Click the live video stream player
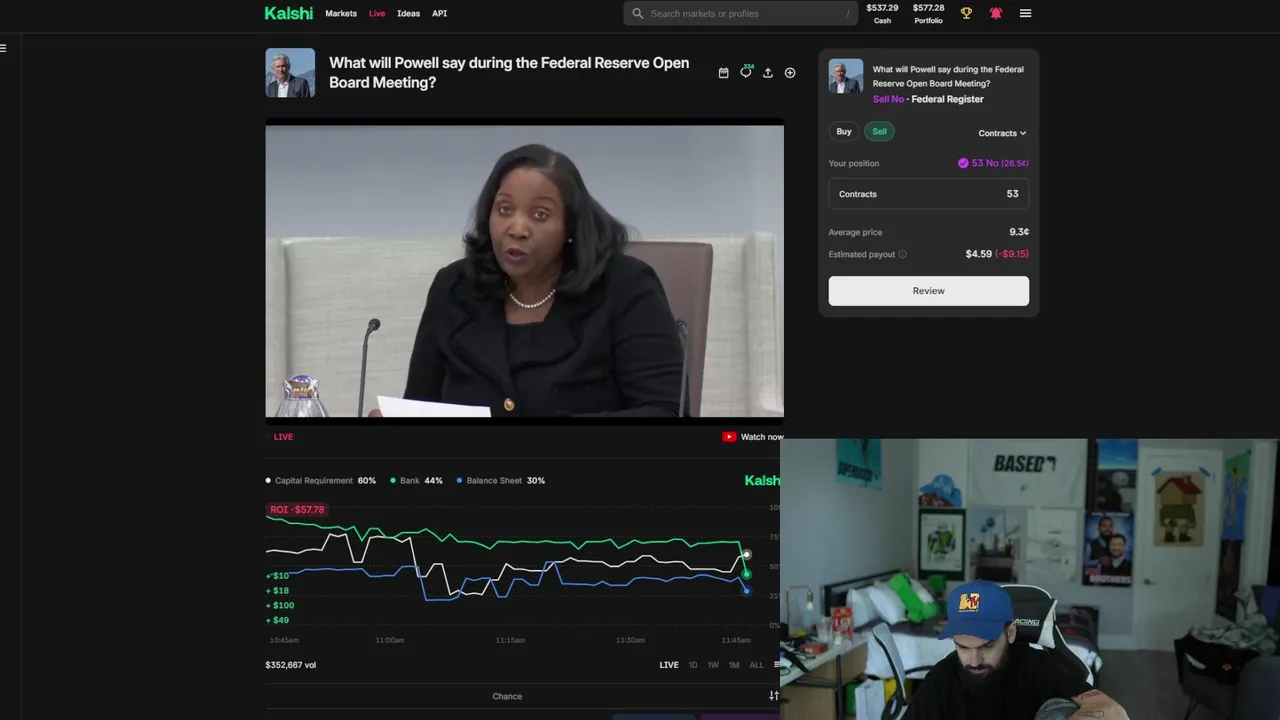This screenshot has height=720, width=1280. [x=524, y=270]
